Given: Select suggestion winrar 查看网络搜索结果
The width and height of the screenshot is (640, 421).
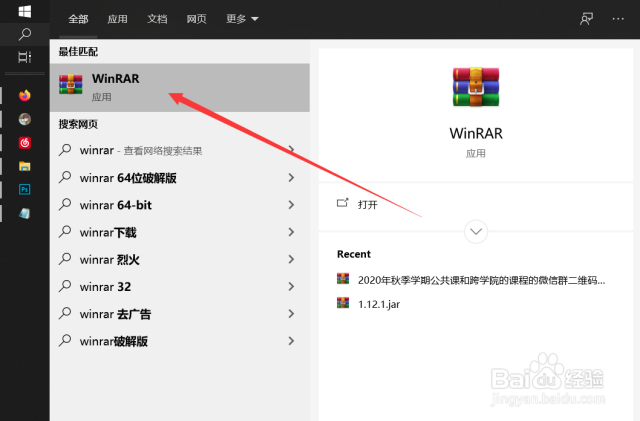Looking at the screenshot, I should (x=180, y=150).
